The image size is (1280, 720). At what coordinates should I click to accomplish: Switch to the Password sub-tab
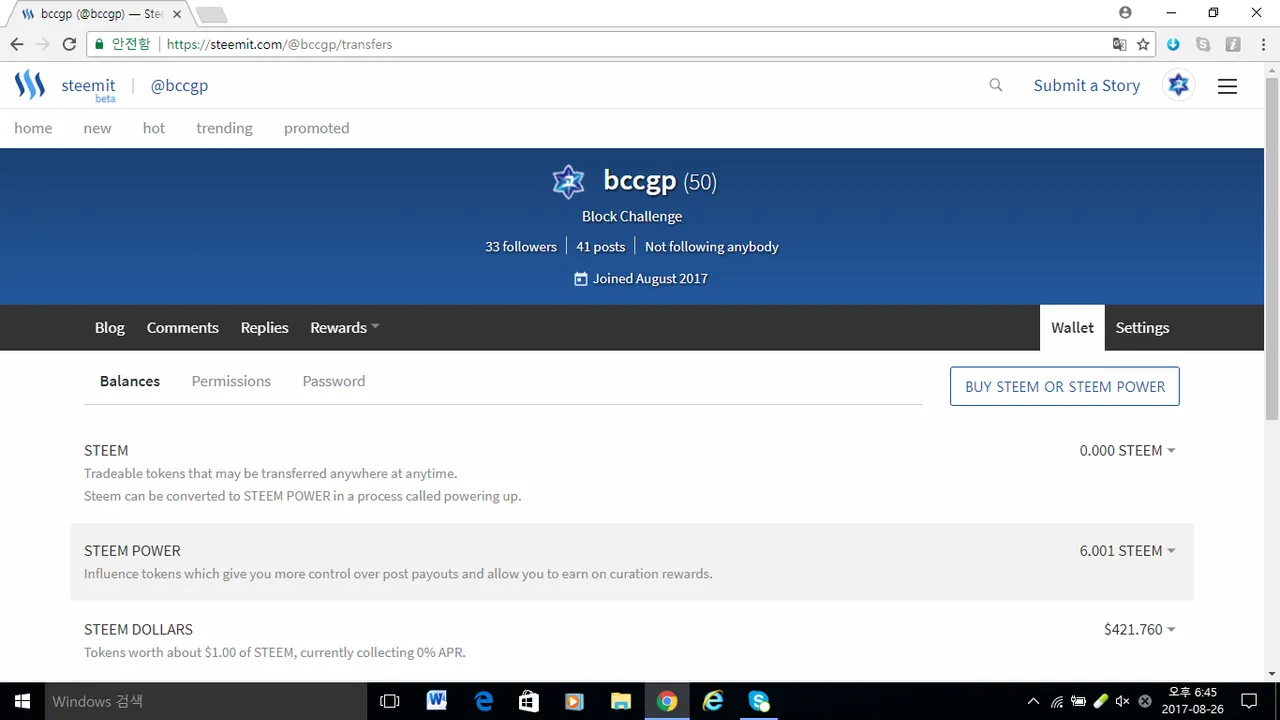point(333,381)
